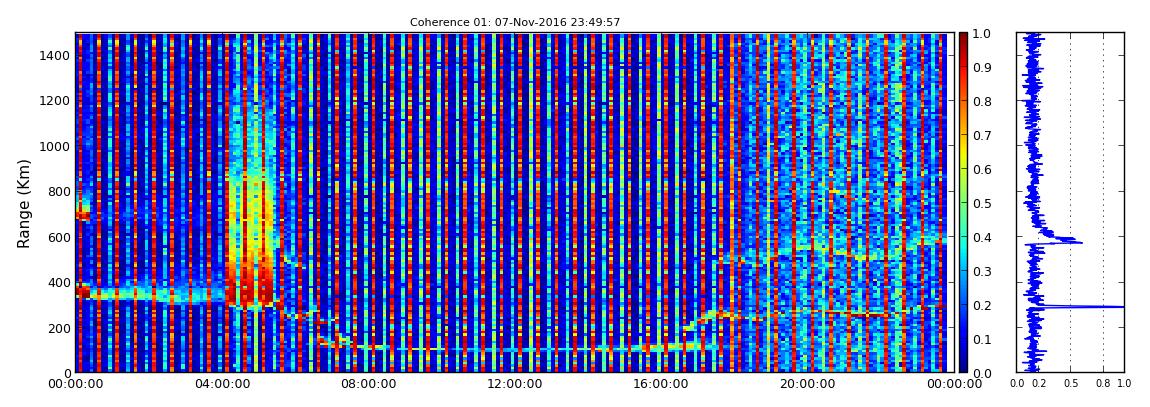Click the 0.3 colorbar tick label
1150x407 pixels.
point(983,271)
